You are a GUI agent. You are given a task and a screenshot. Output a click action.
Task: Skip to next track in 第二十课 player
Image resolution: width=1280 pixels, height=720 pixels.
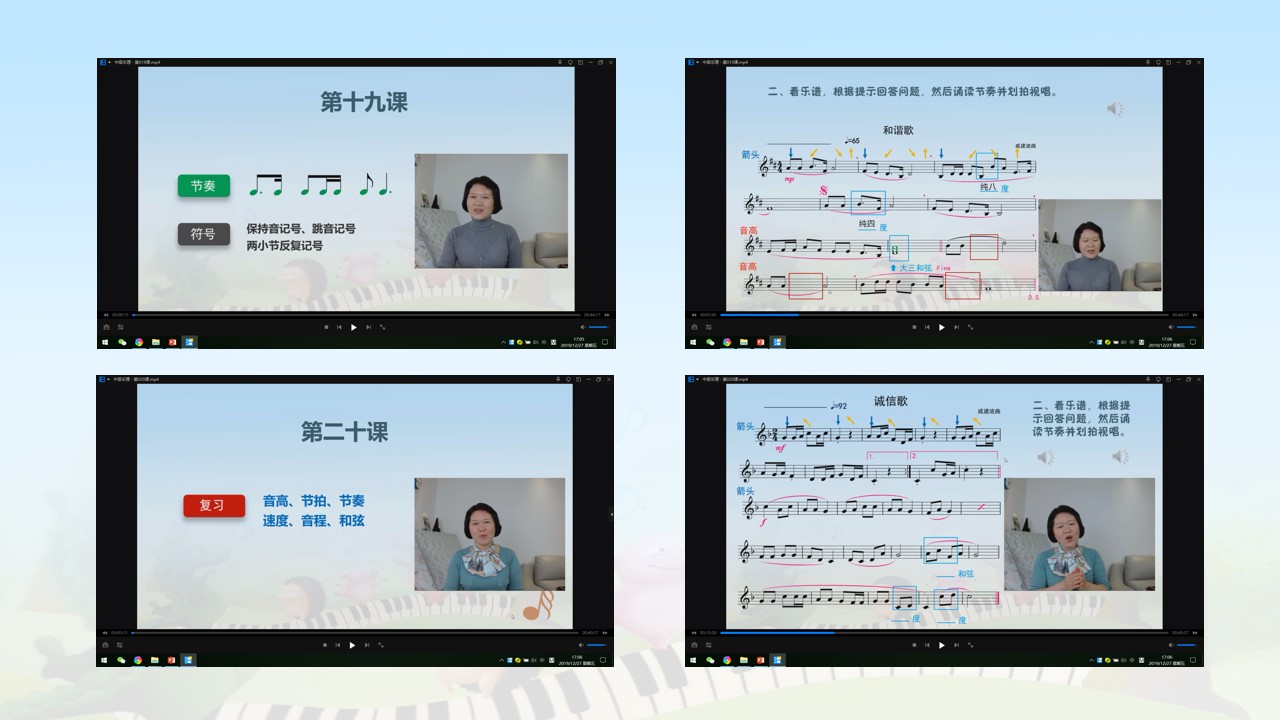coord(368,645)
